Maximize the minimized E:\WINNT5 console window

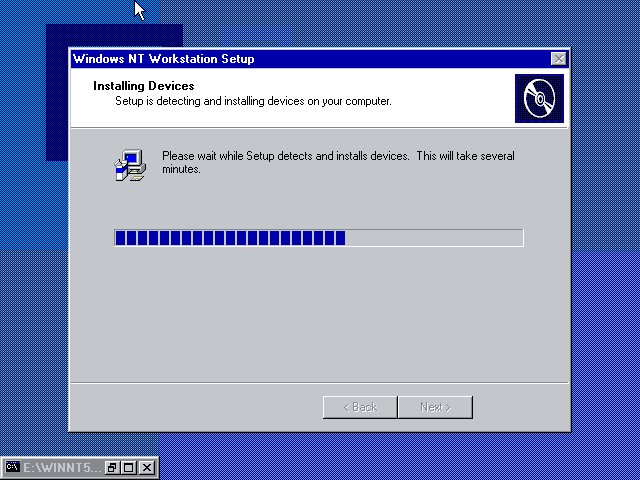pos(129,467)
